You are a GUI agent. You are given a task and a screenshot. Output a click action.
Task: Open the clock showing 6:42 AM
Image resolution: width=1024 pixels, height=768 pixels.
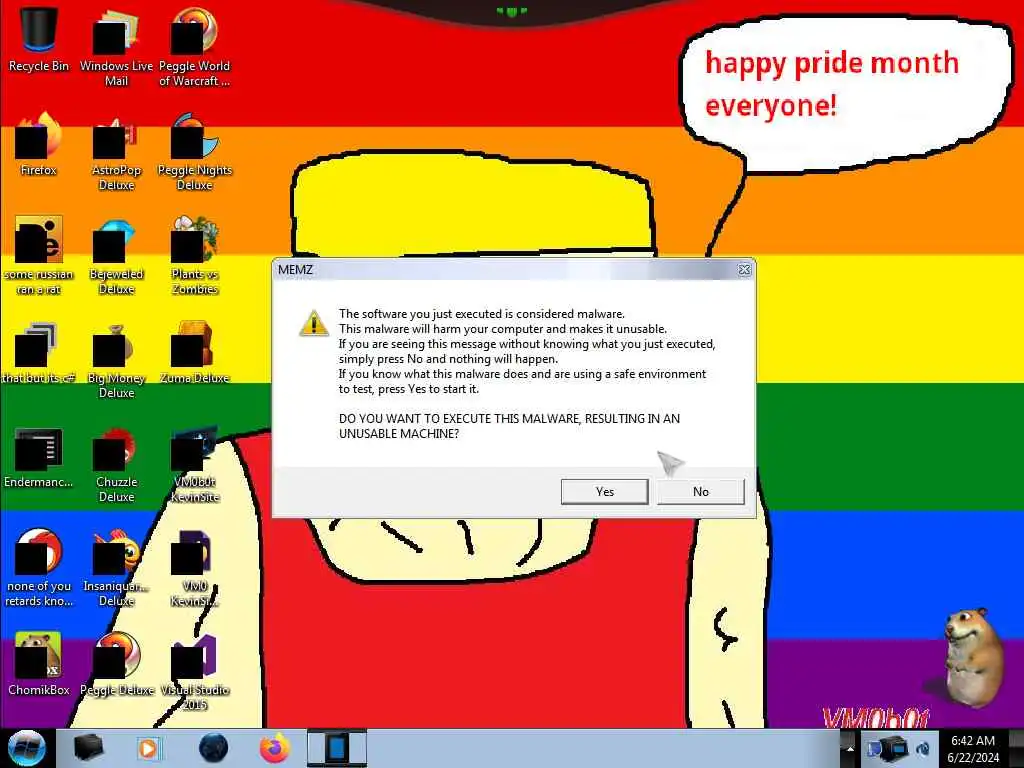[x=973, y=749]
